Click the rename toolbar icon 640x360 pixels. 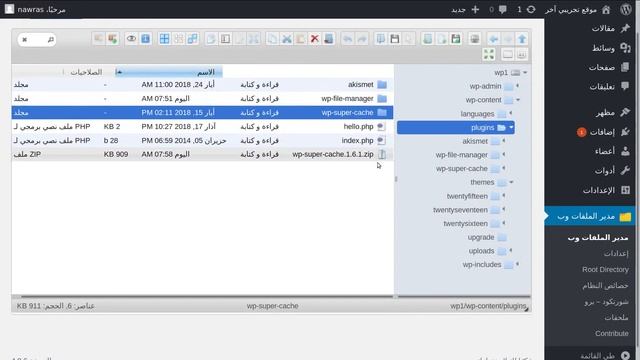tap(225, 39)
